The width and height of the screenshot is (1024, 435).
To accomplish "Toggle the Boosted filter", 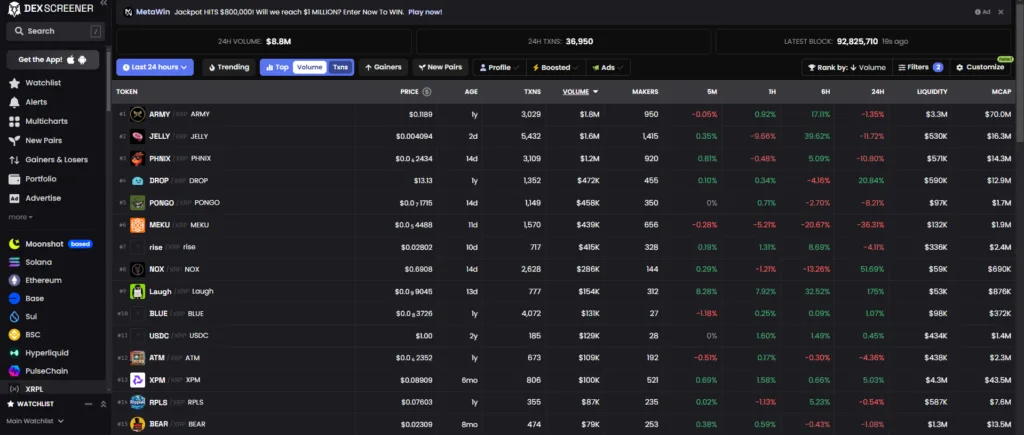I will pyautogui.click(x=556, y=67).
